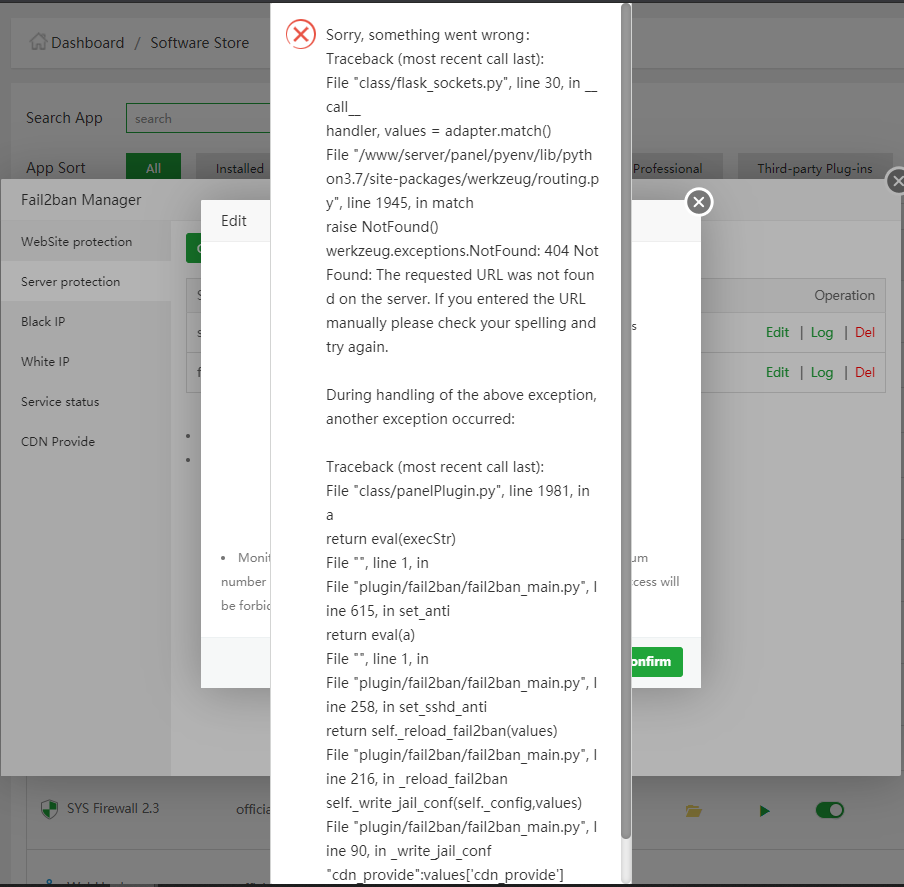Open the Black IP section
This screenshot has width=904, height=887.
85,322
